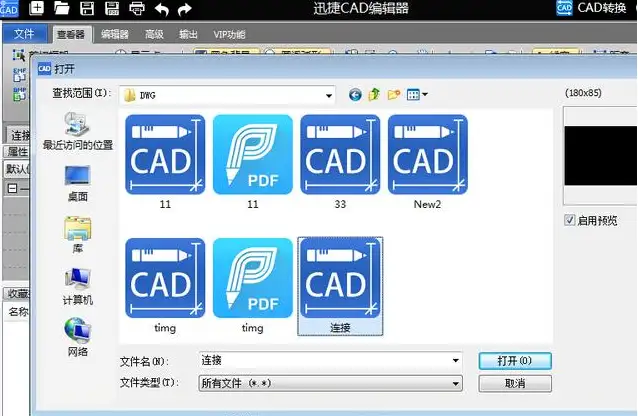Click the Up one level folder icon
Screen dimensions: 638x416
374,94
